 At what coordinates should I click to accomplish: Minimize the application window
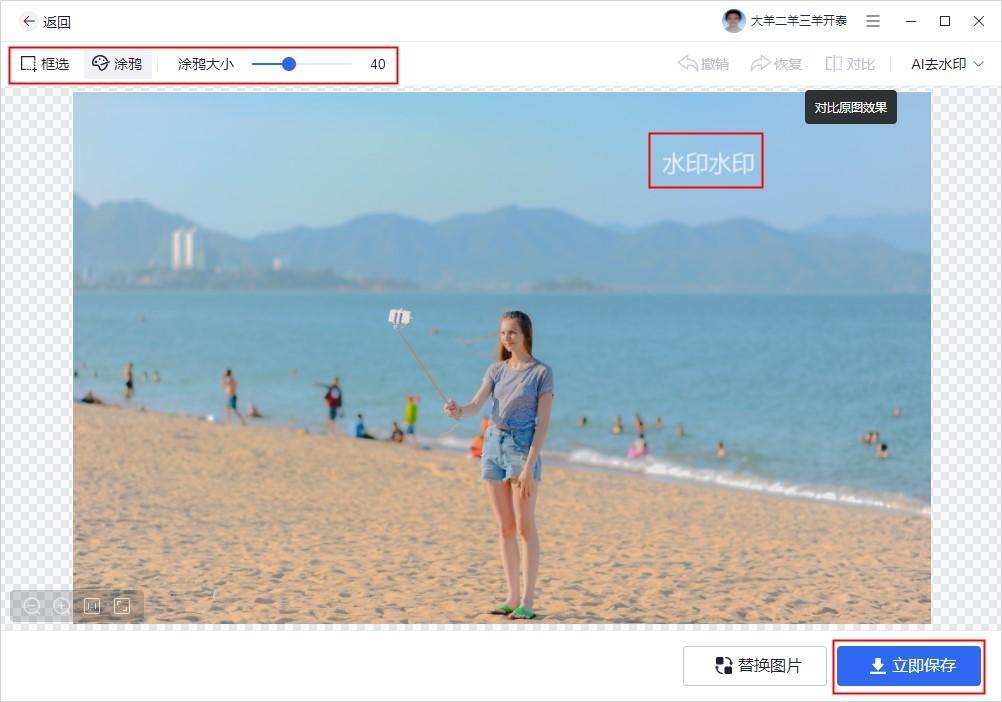click(911, 21)
